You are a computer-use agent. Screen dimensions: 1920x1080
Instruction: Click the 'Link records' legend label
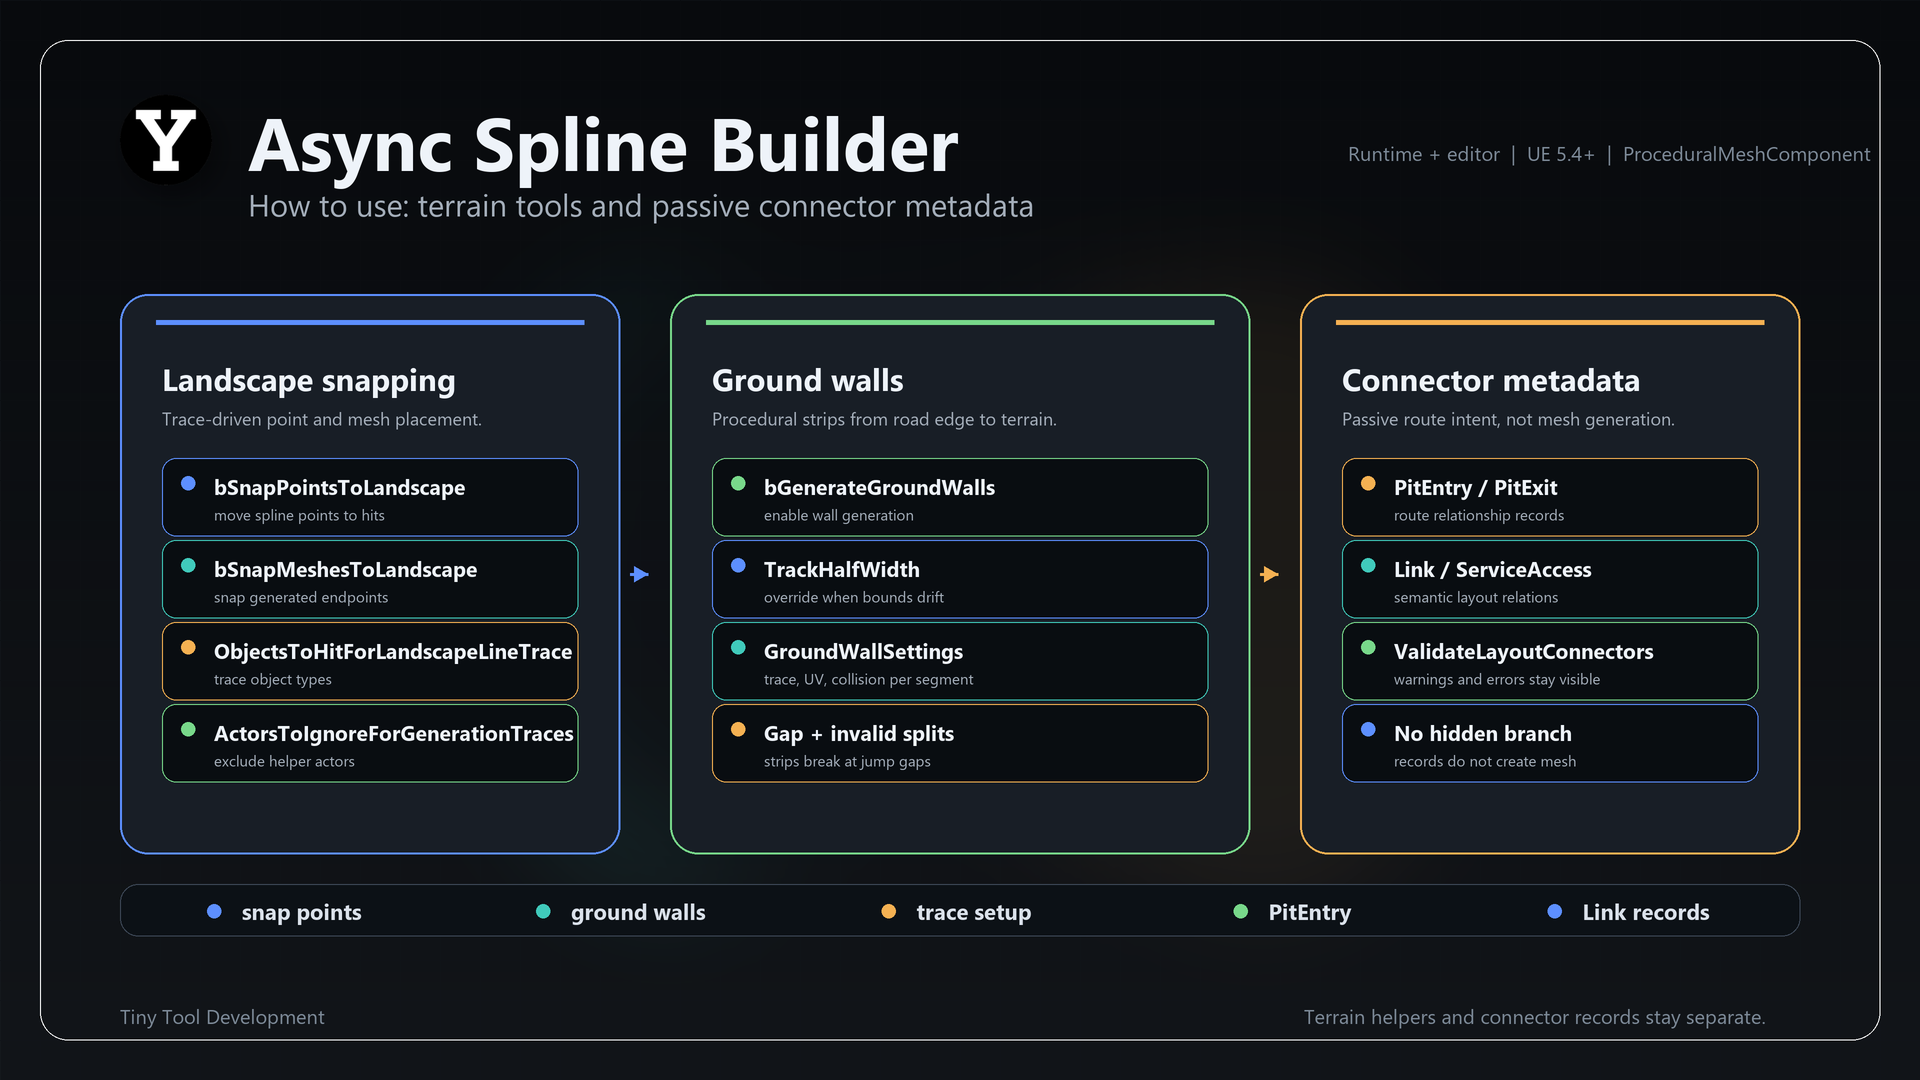tap(1646, 912)
